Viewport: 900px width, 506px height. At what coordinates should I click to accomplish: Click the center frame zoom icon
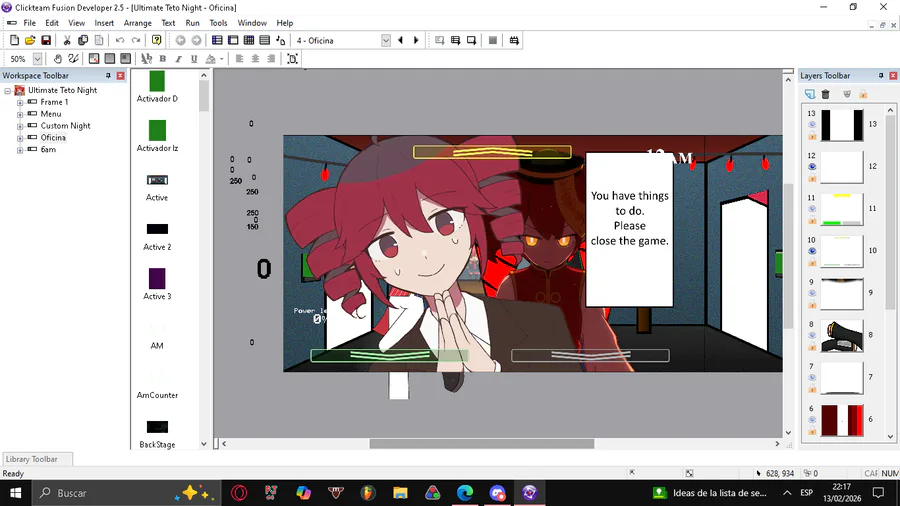[x=292, y=59]
